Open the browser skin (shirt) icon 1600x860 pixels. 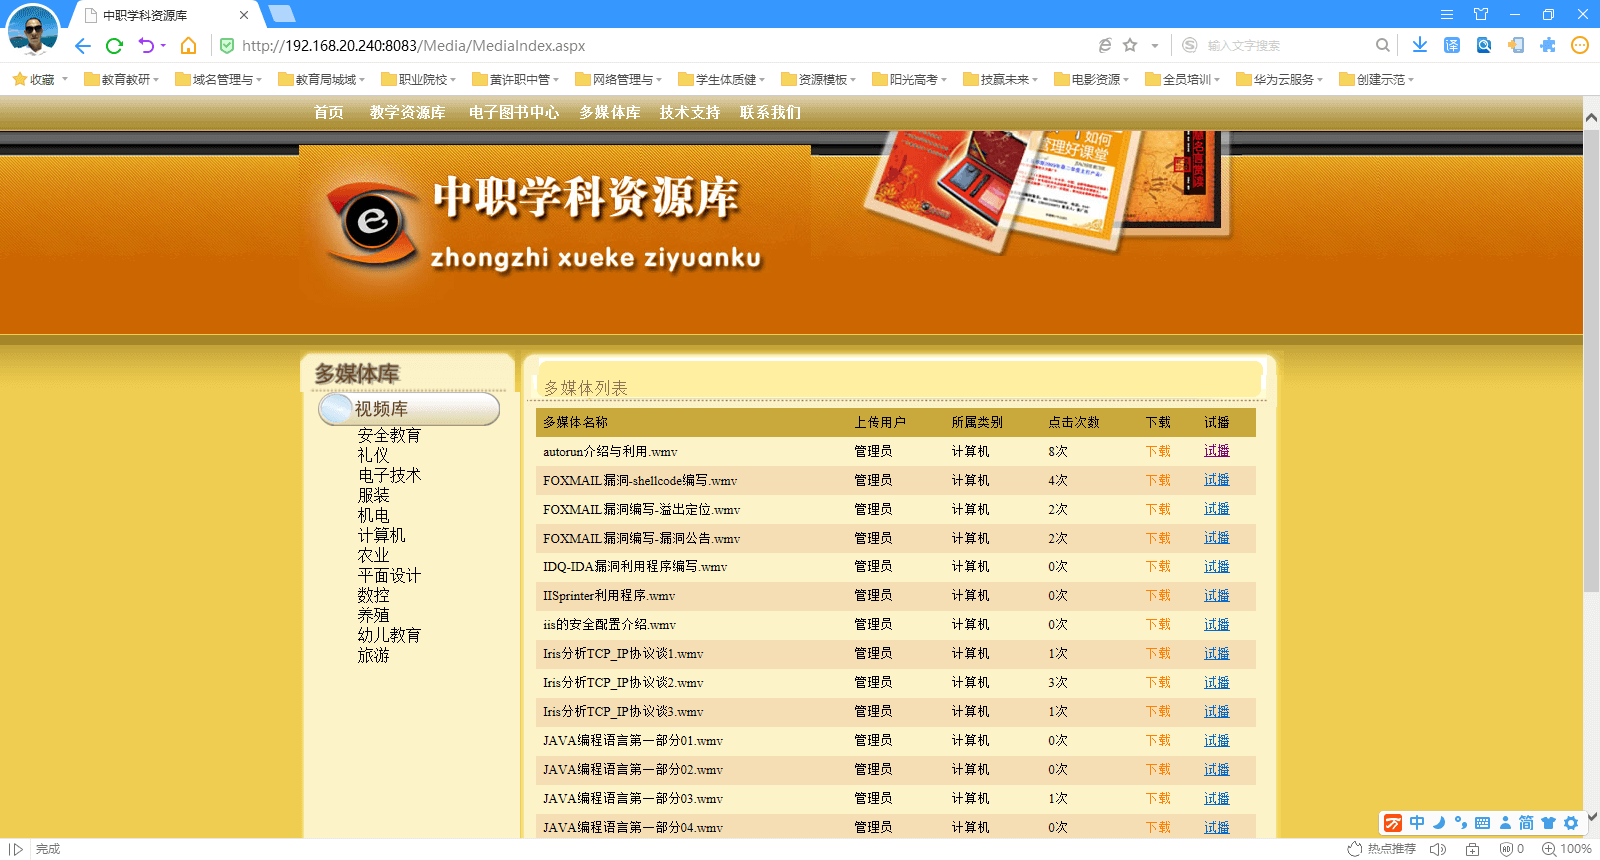(x=1481, y=14)
